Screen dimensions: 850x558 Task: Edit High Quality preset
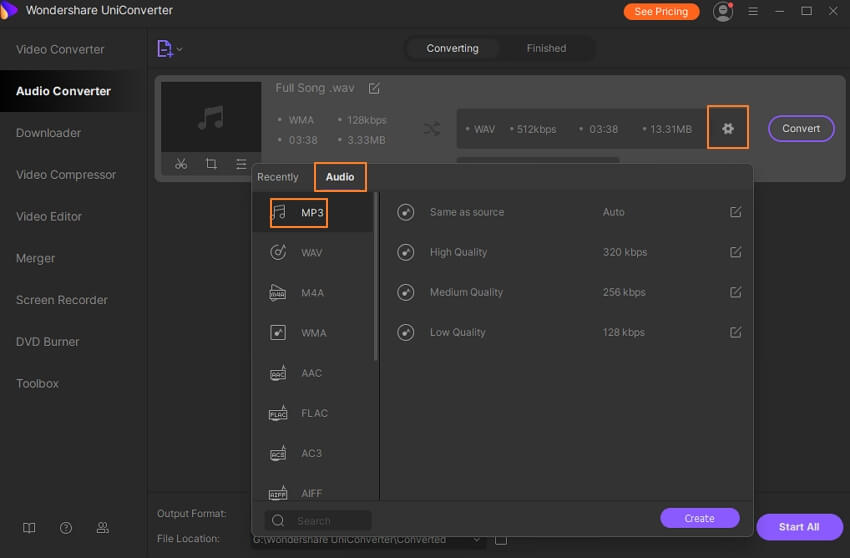pos(735,252)
